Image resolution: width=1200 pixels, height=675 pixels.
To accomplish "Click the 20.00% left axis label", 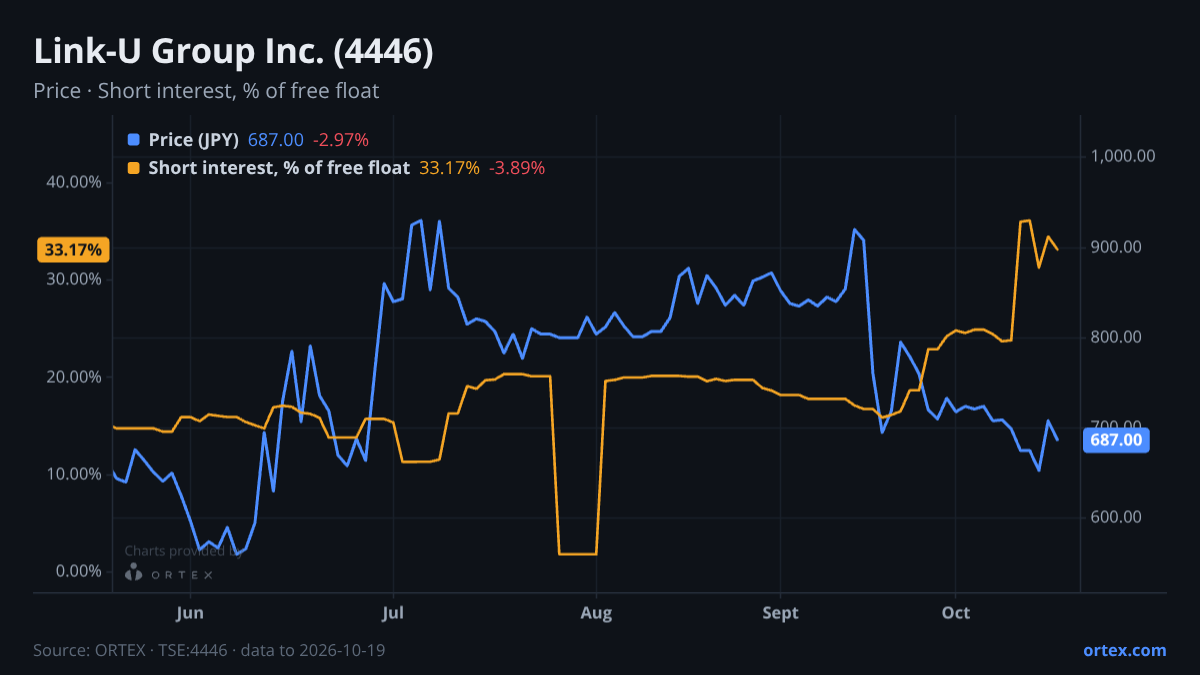I will (74, 377).
